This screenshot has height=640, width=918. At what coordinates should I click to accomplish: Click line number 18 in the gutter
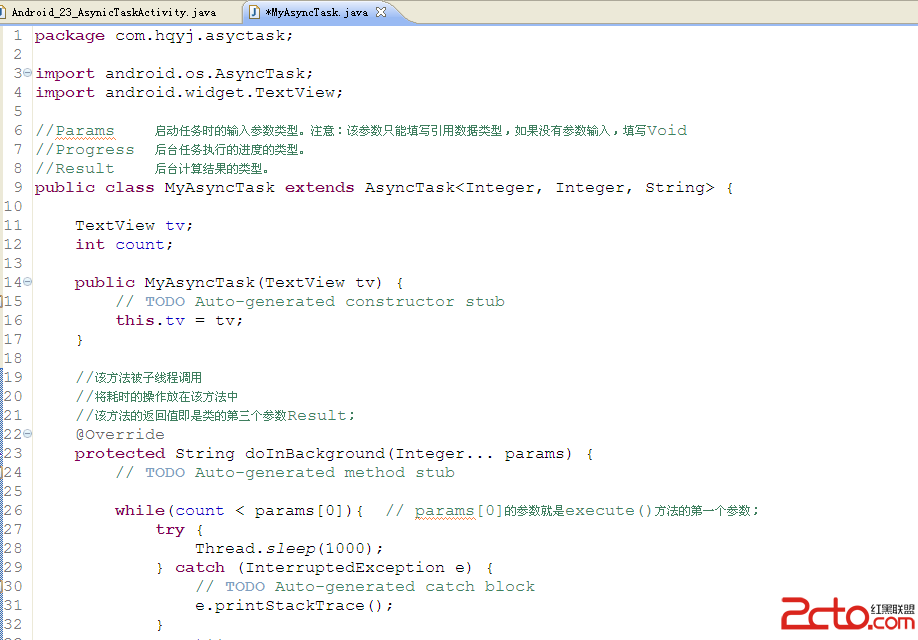(13, 358)
